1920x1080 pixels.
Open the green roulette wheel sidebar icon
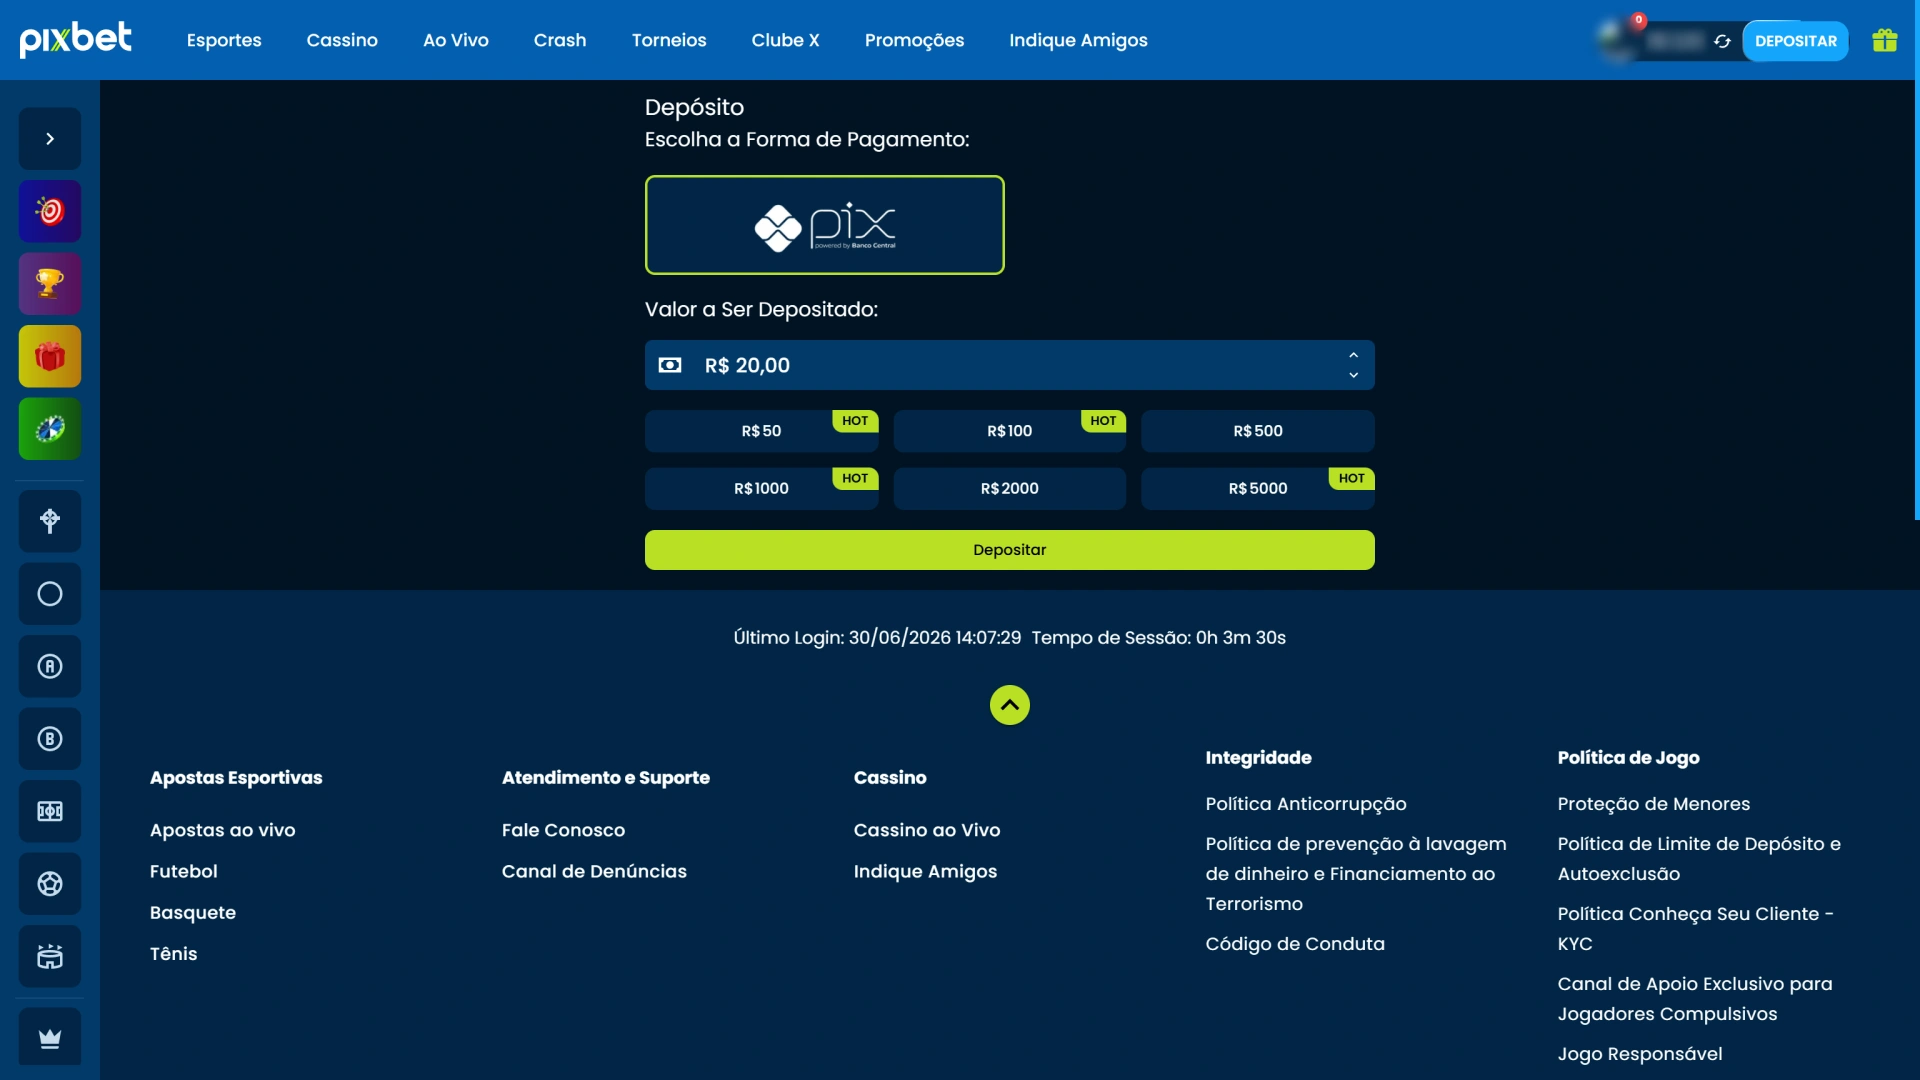(50, 429)
